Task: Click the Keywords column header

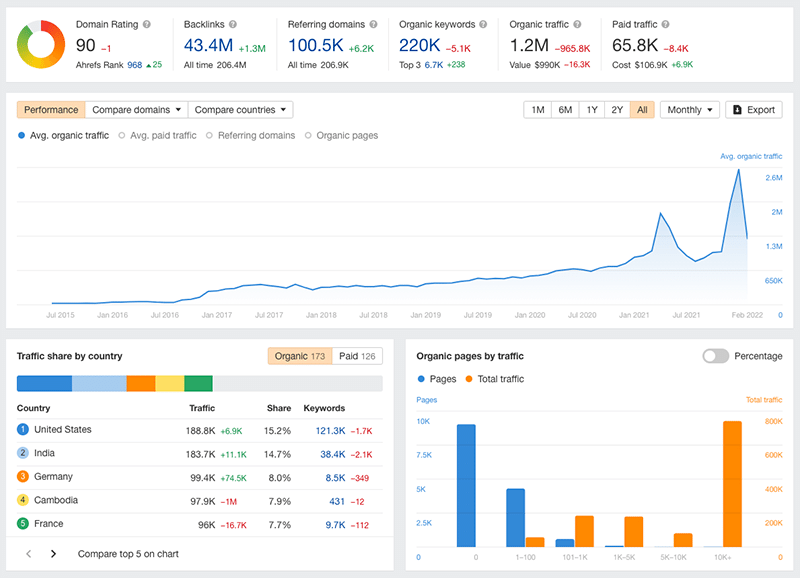Action: [x=324, y=408]
